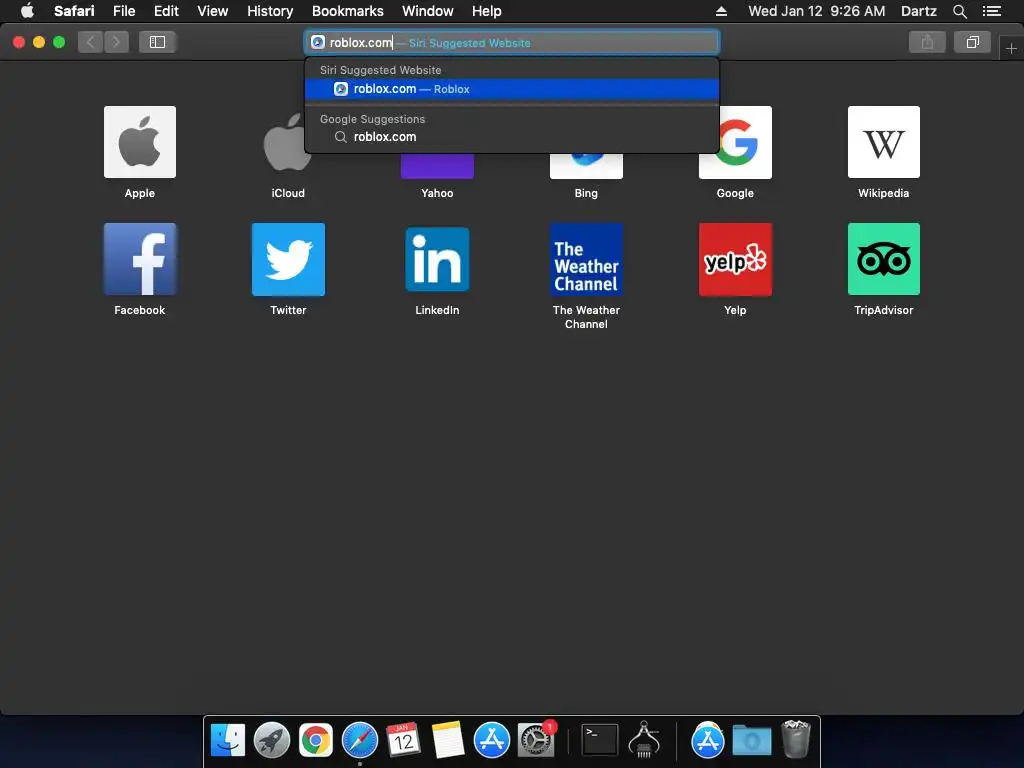Toggle the Safari sidebar button

(x=157, y=42)
